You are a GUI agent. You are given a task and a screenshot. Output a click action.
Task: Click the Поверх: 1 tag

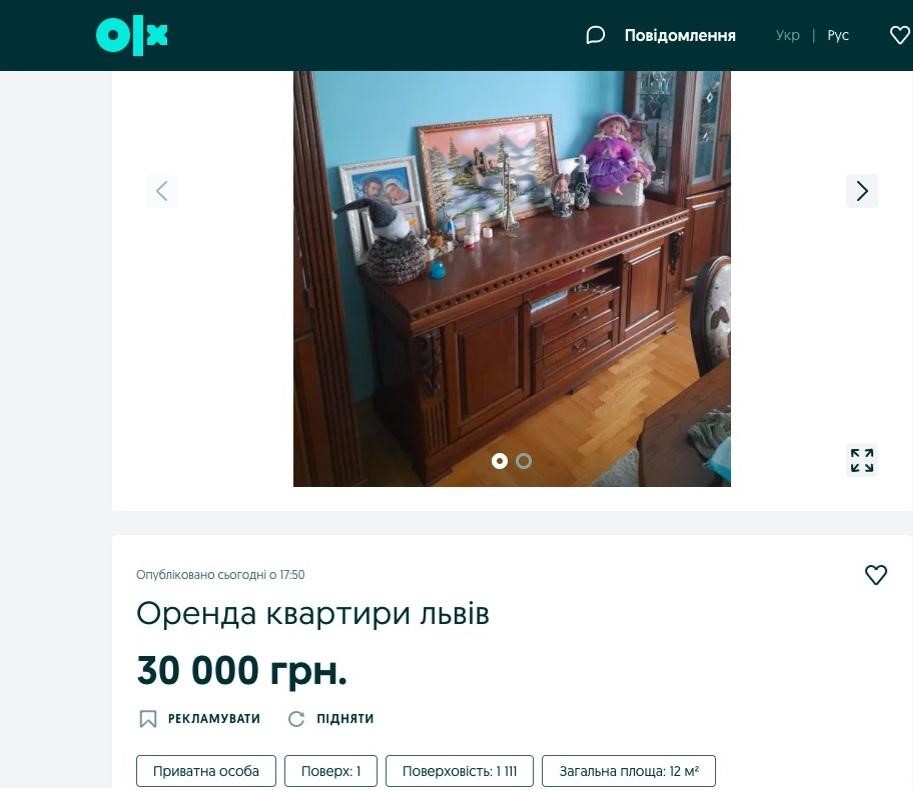331,771
